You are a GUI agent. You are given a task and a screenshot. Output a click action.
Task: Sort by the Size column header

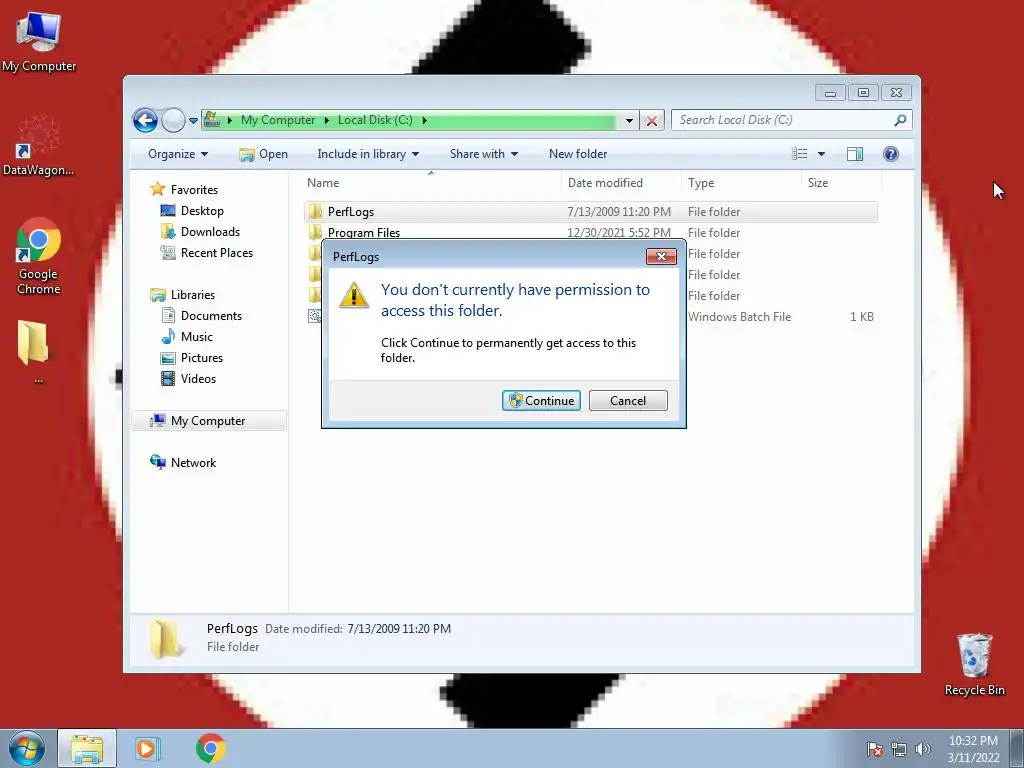click(x=841, y=183)
